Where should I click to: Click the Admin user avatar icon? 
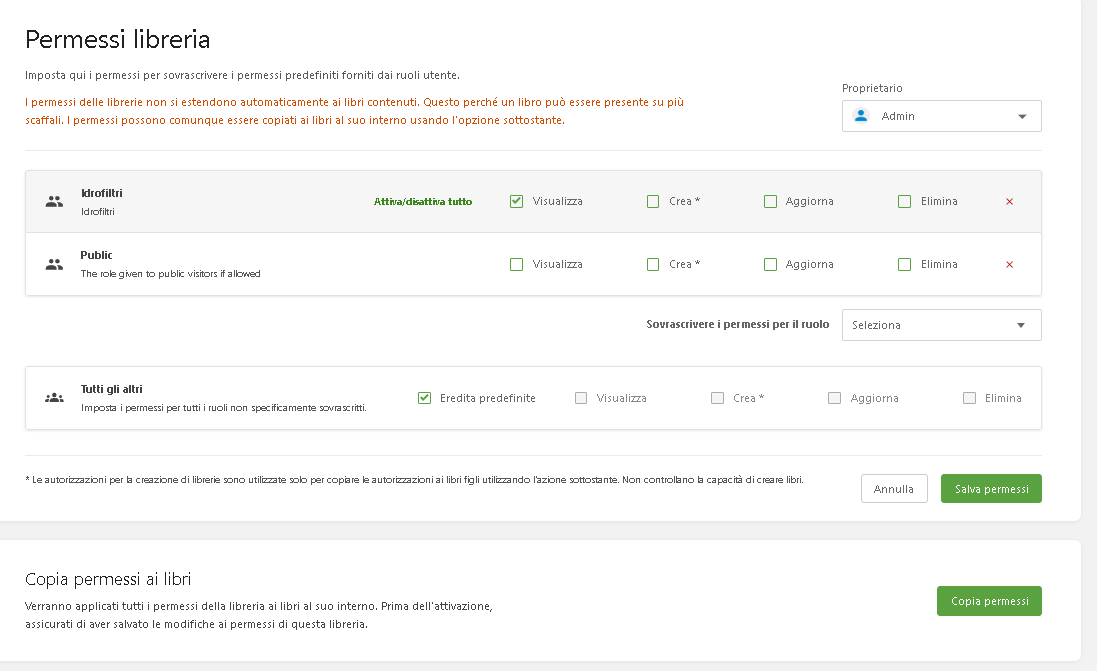(x=861, y=116)
